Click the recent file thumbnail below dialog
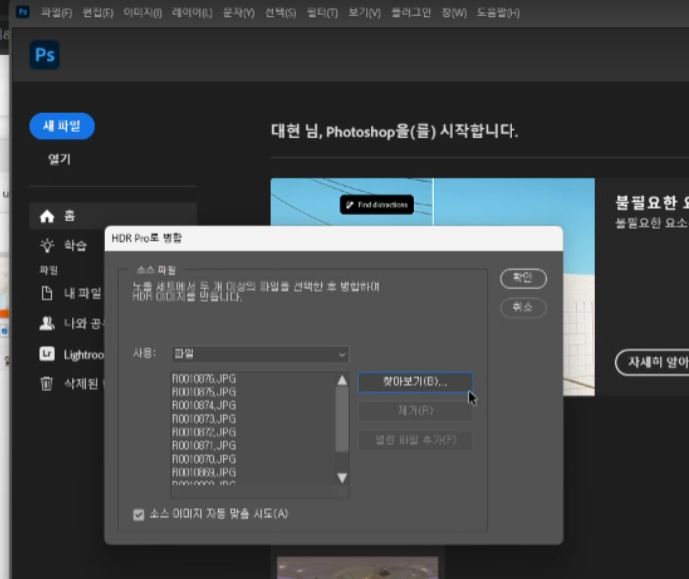This screenshot has height=579, width=689. 357,568
